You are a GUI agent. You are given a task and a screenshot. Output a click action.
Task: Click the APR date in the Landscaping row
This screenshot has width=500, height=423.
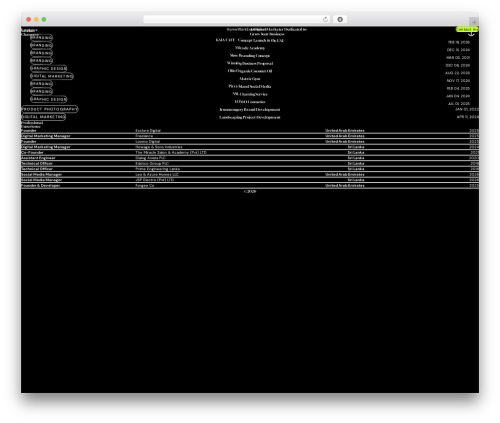[468, 117]
